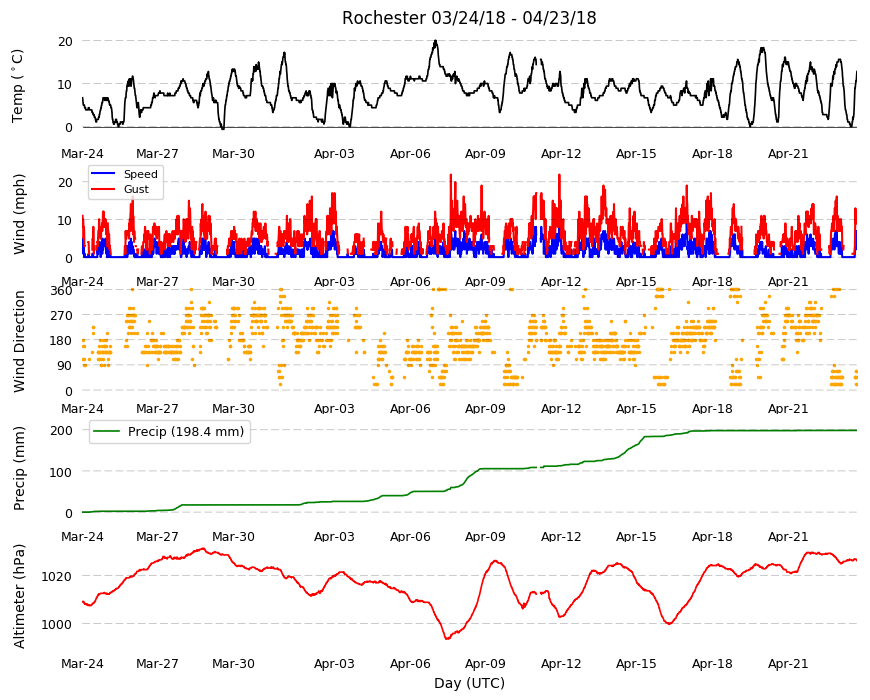Click the Precip (mm) axis label

coord(19,468)
